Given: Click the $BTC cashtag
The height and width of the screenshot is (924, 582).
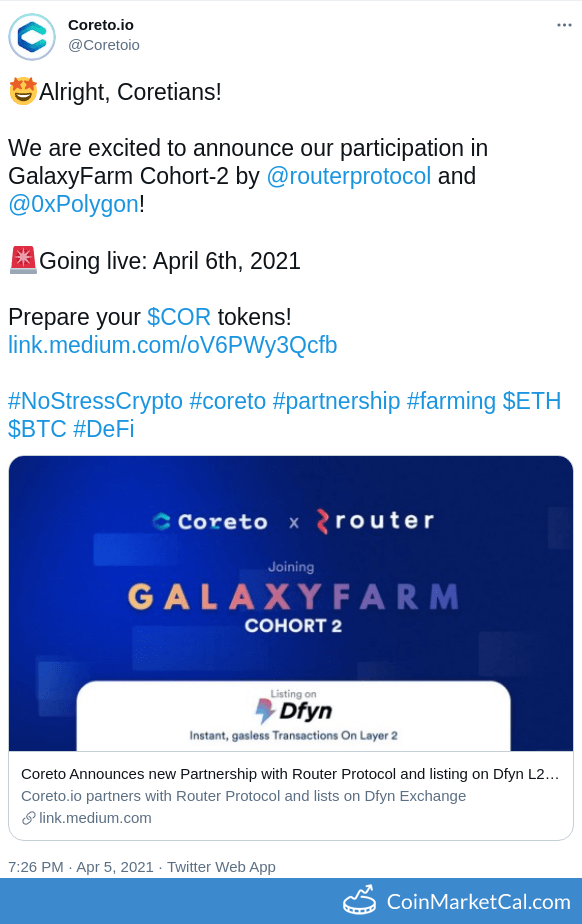Looking at the screenshot, I should 37,429.
